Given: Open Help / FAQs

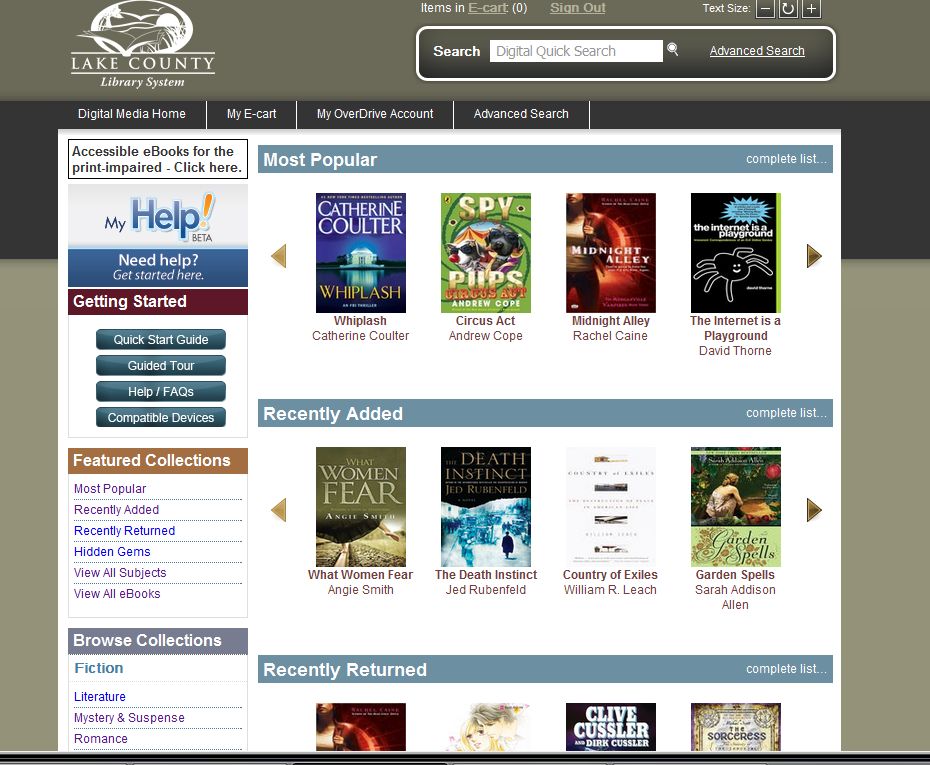Looking at the screenshot, I should click(161, 392).
